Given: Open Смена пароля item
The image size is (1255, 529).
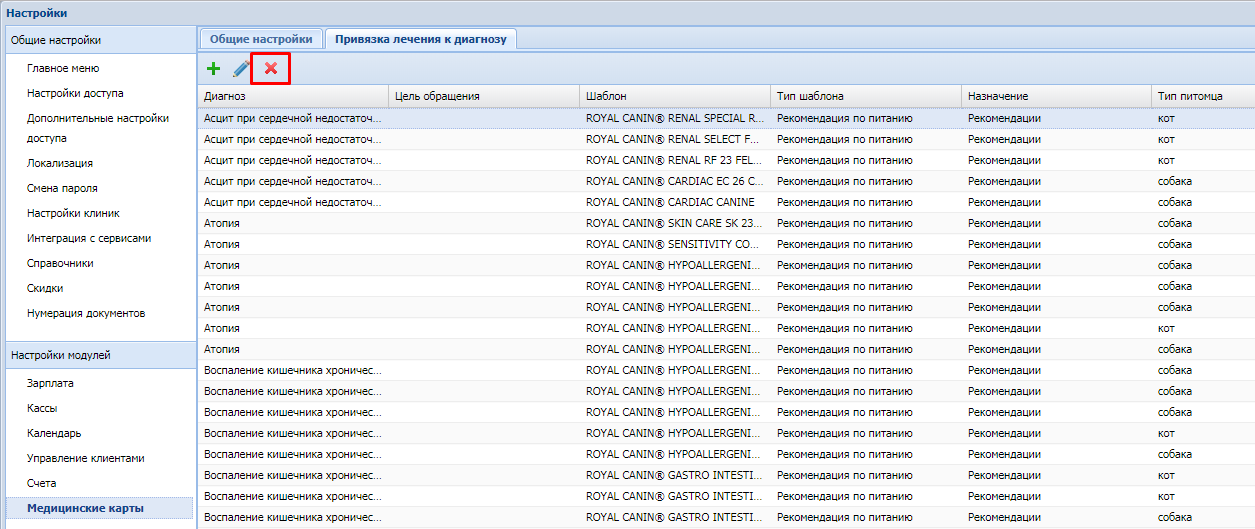Looking at the screenshot, I should click(x=62, y=188).
